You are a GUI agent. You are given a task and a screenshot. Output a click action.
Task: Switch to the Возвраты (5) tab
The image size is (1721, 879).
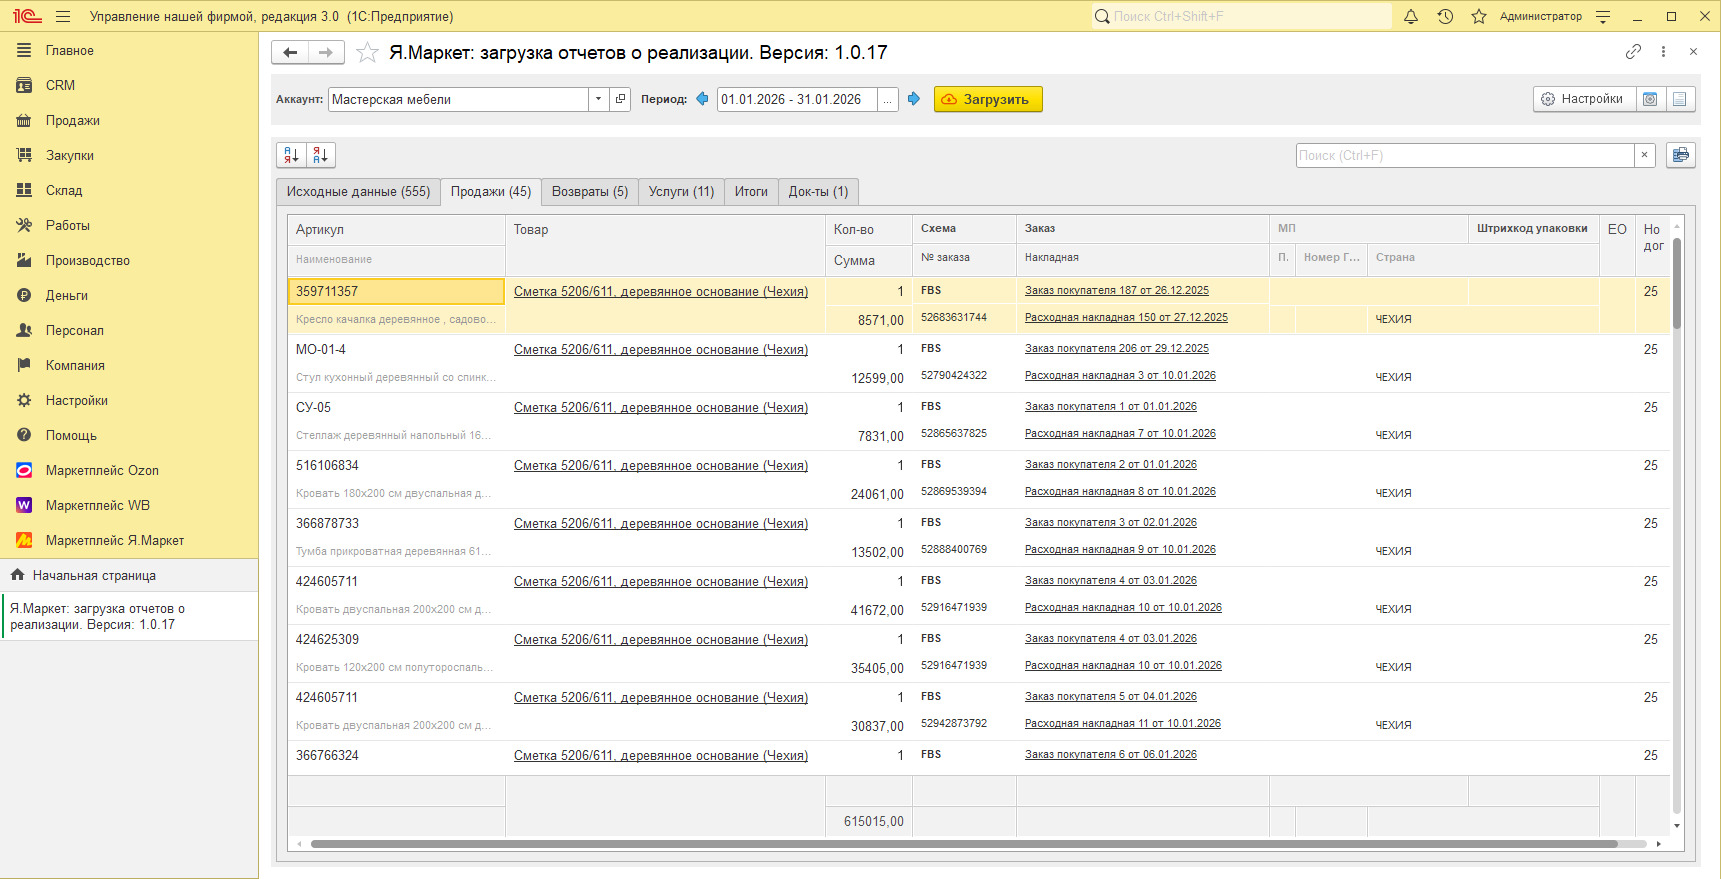[589, 191]
